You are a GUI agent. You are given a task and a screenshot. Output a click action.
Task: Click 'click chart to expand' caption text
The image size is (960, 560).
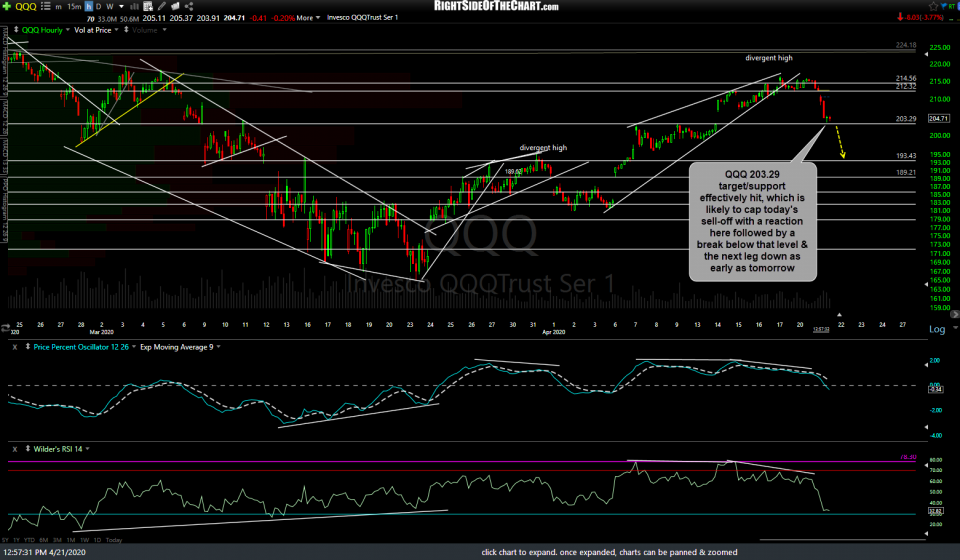click(609, 552)
